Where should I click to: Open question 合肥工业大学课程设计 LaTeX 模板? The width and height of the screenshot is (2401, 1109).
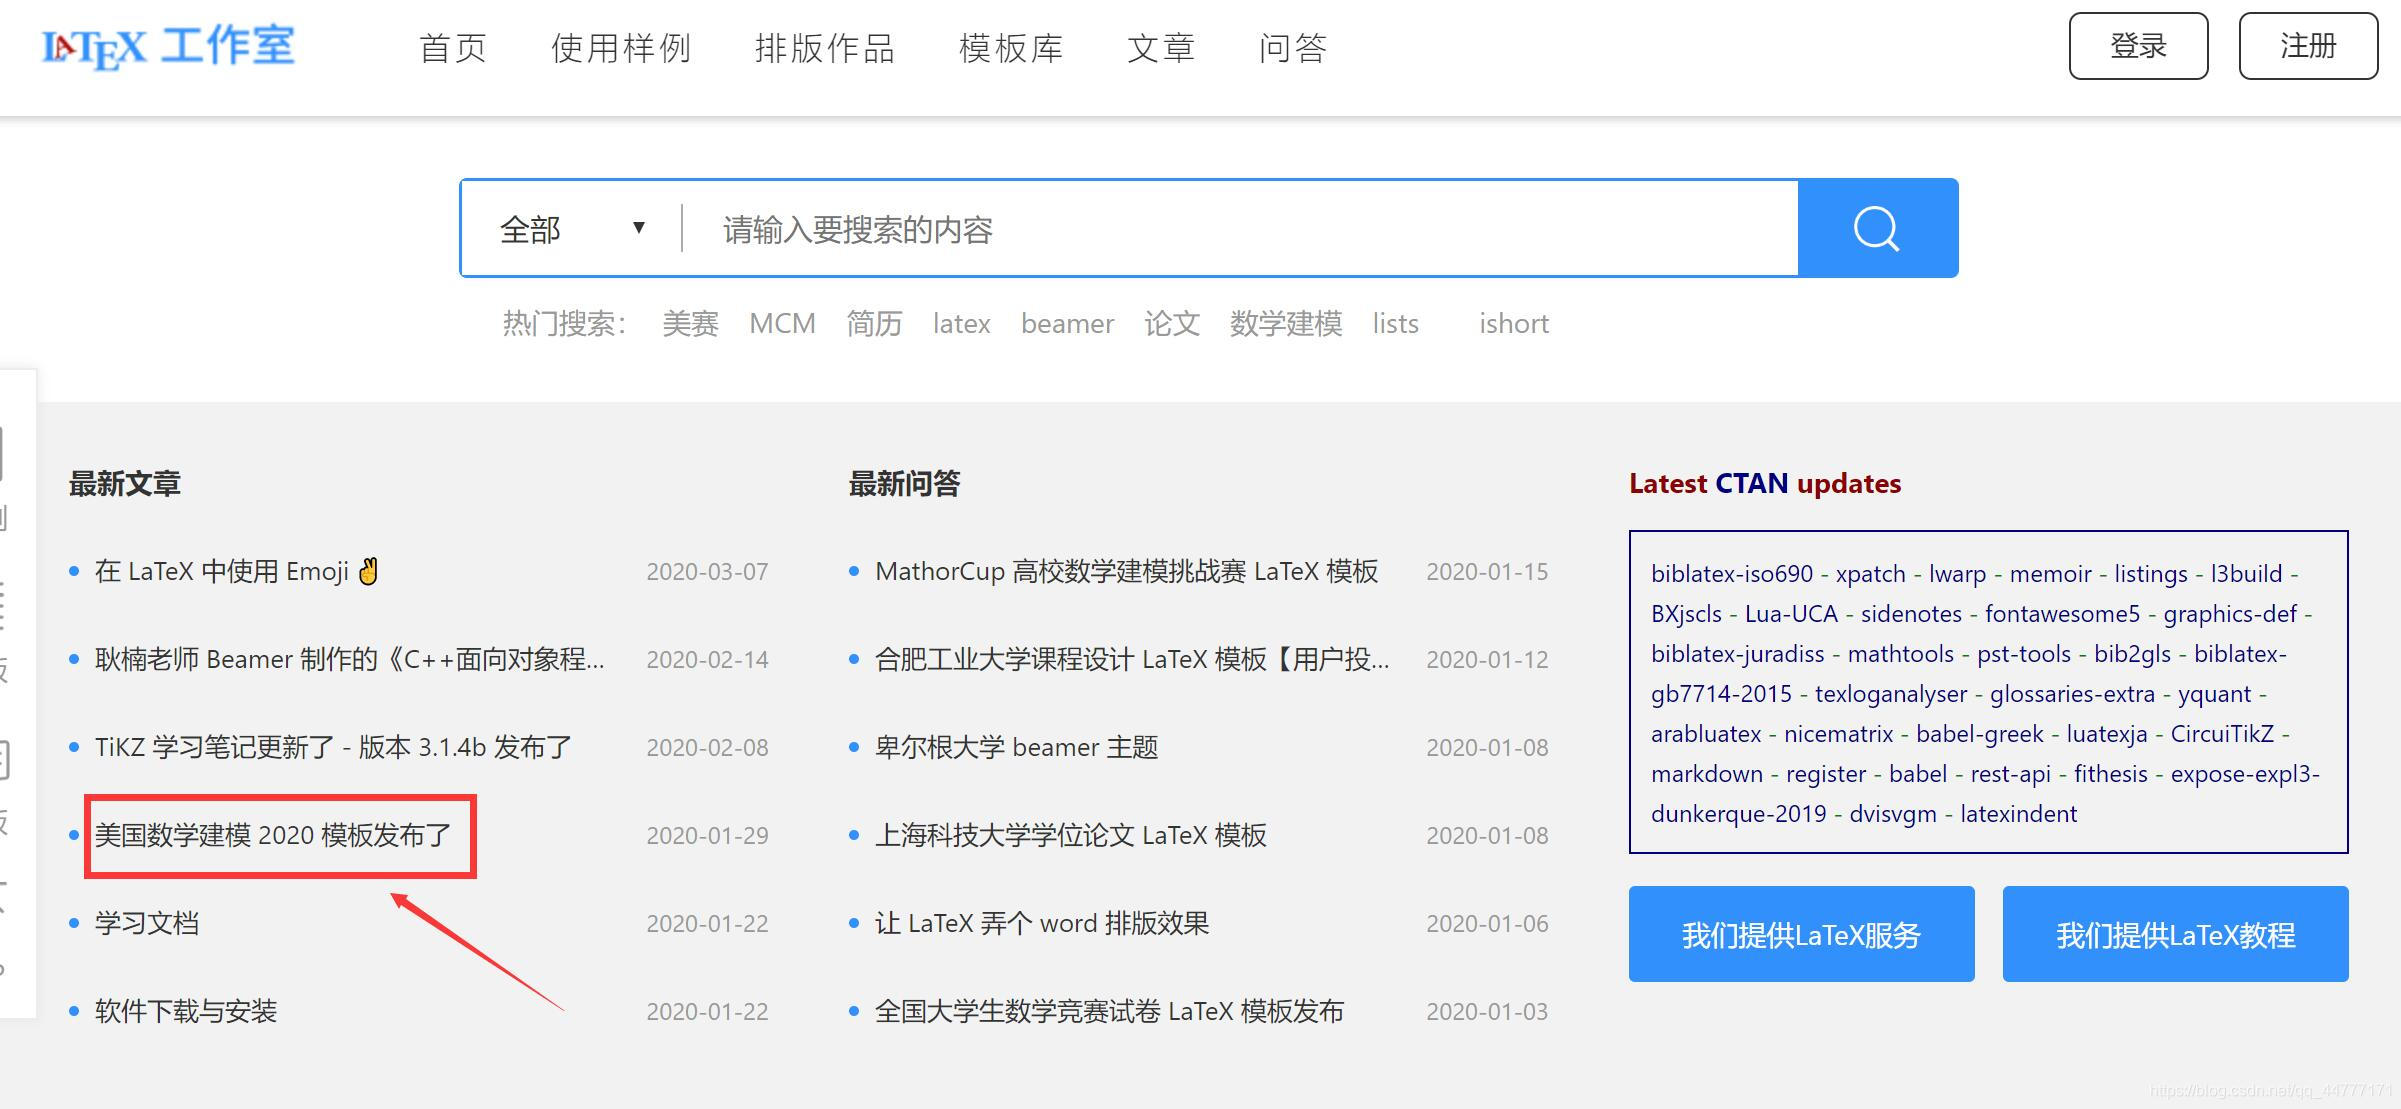(1132, 659)
